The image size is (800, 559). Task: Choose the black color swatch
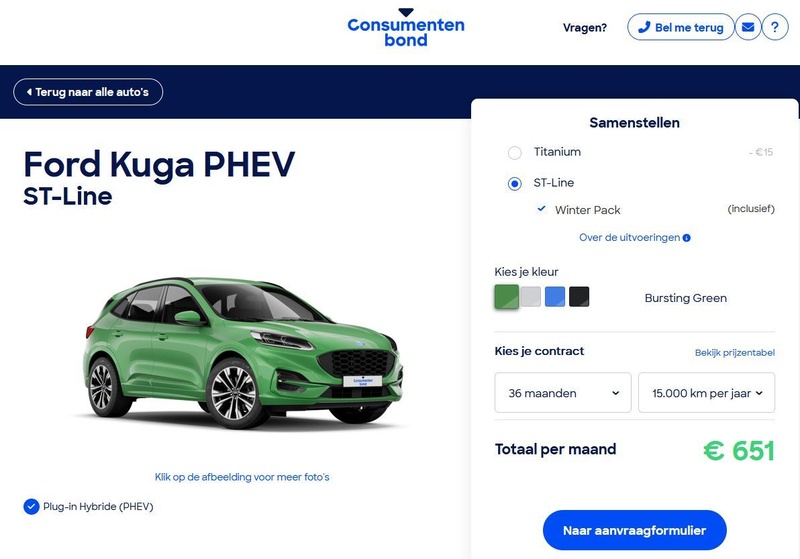tap(579, 297)
